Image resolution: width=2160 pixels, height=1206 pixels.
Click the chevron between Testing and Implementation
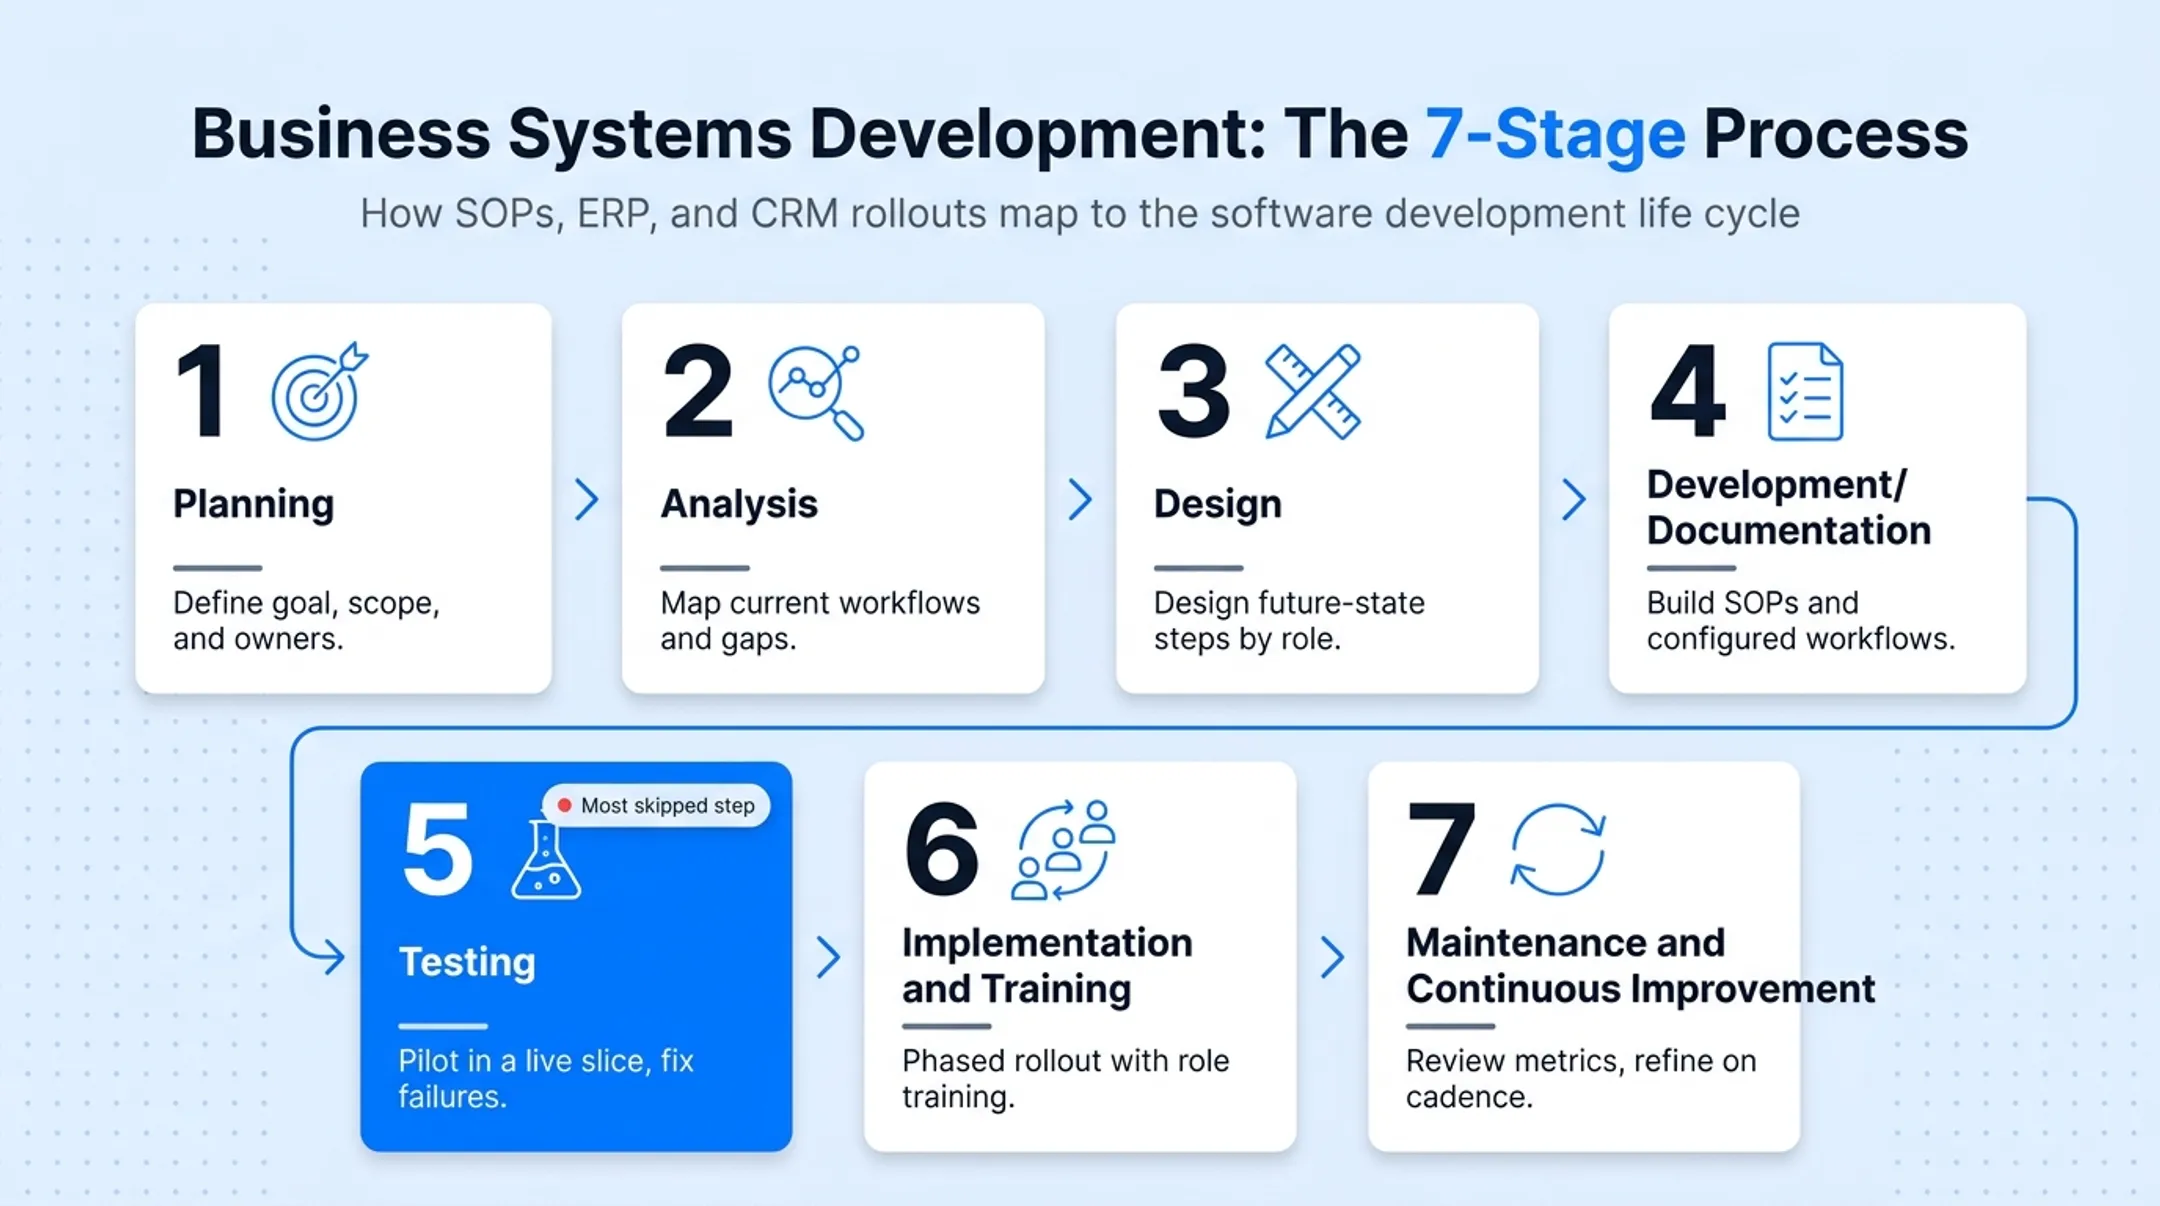pyautogui.click(x=828, y=957)
